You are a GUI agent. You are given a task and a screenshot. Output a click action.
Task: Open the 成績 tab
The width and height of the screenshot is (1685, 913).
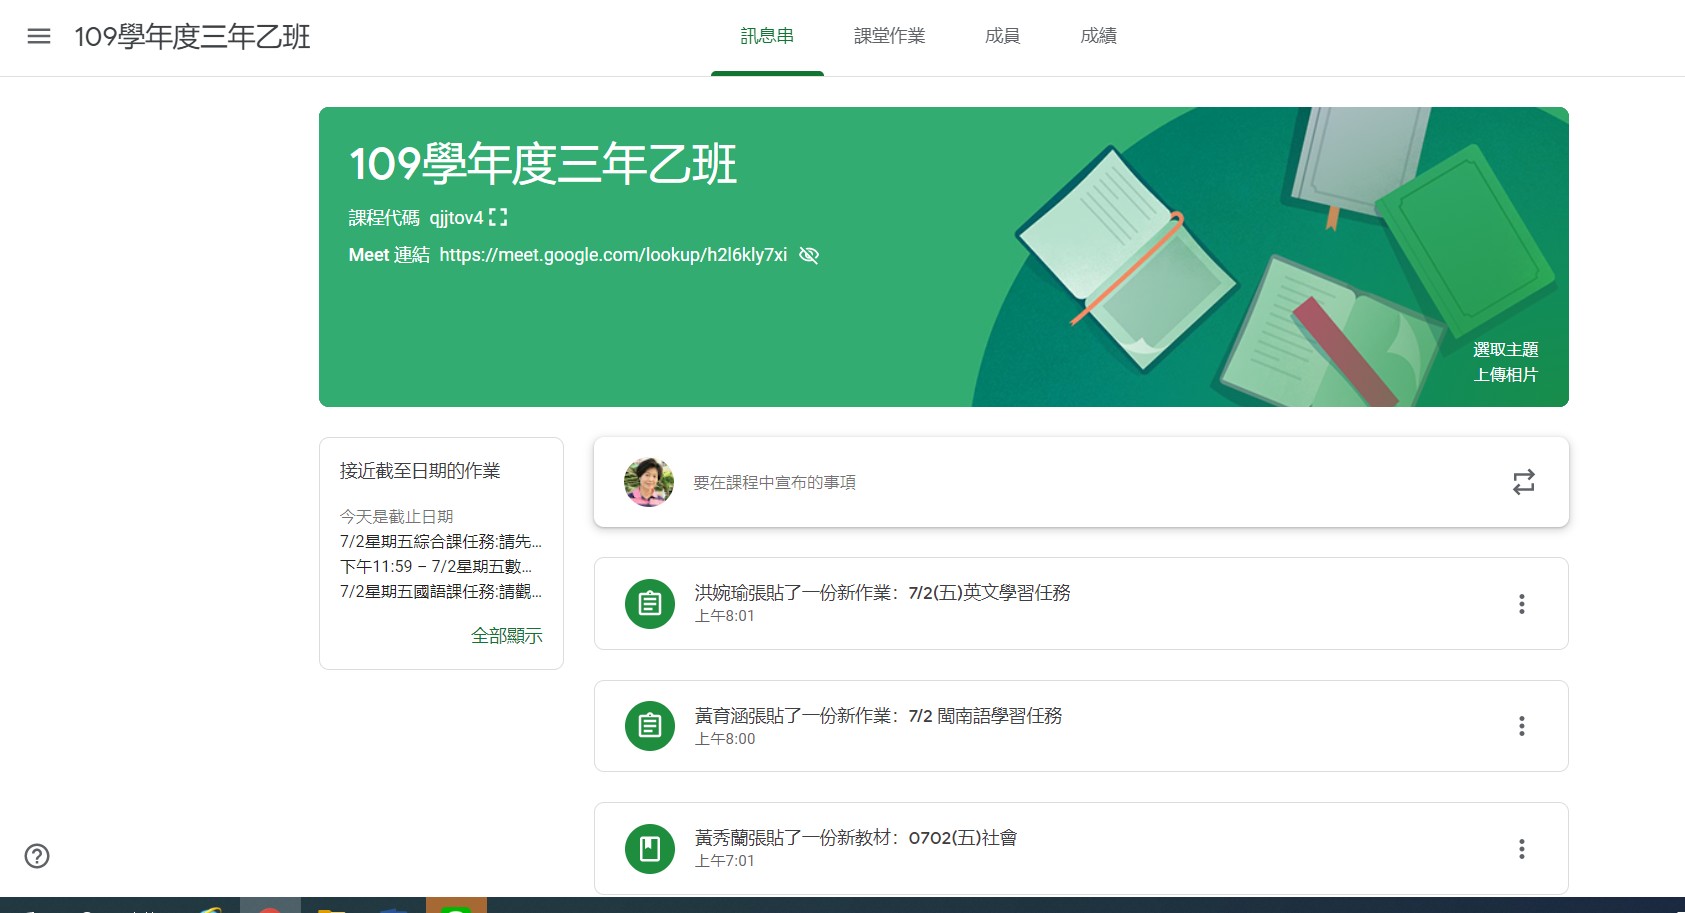point(1098,37)
